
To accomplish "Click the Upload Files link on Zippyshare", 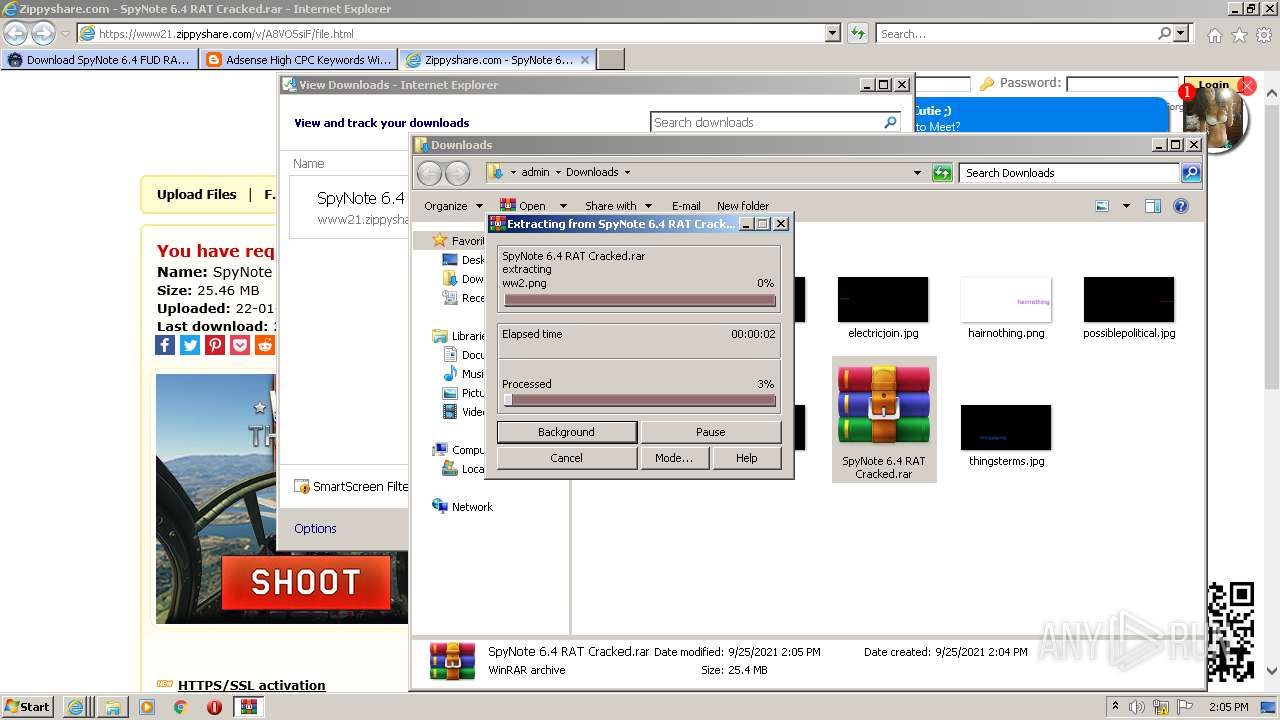I will (x=197, y=194).
